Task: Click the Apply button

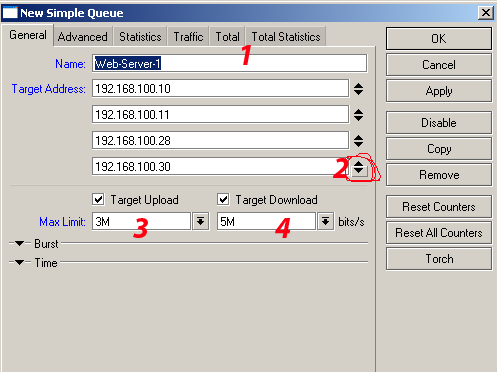Action: pos(439,91)
